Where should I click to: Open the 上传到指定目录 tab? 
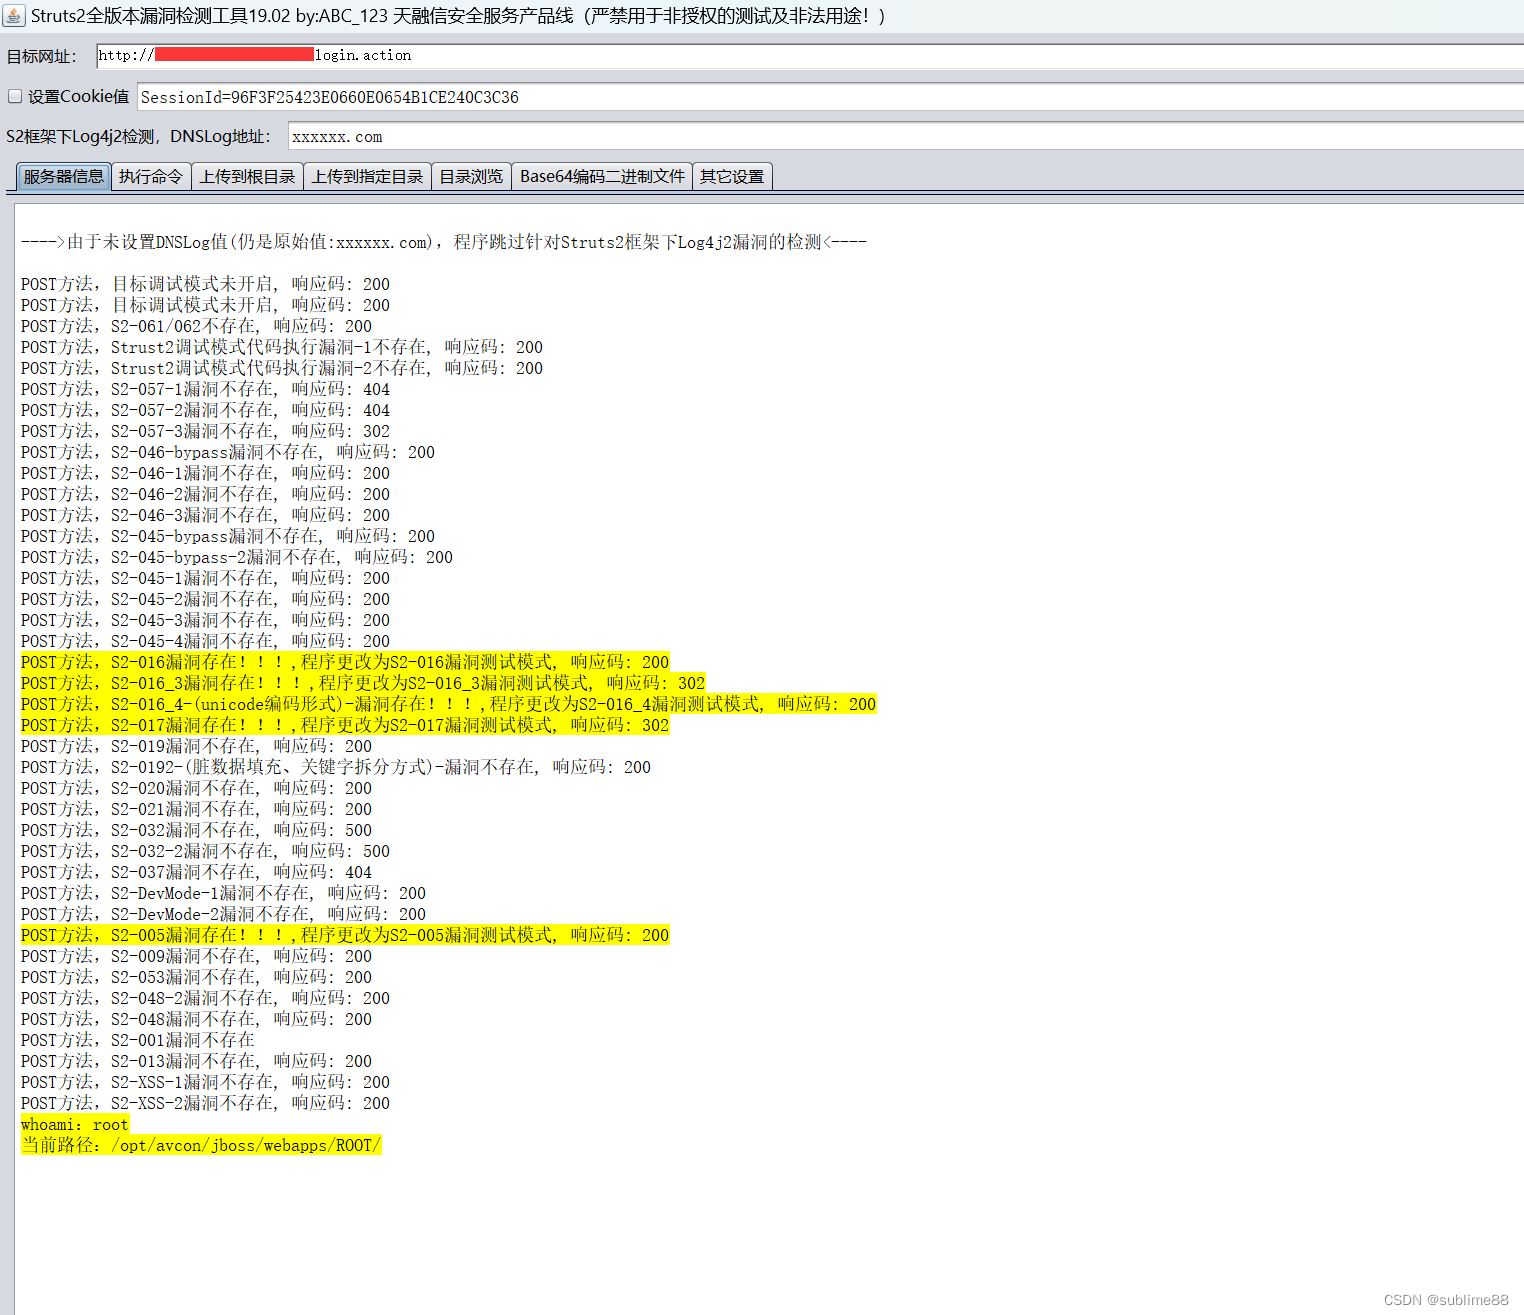tap(367, 177)
